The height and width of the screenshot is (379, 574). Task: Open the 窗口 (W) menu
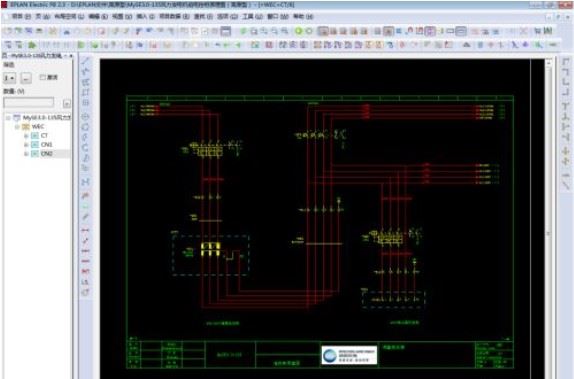pyautogui.click(x=278, y=16)
